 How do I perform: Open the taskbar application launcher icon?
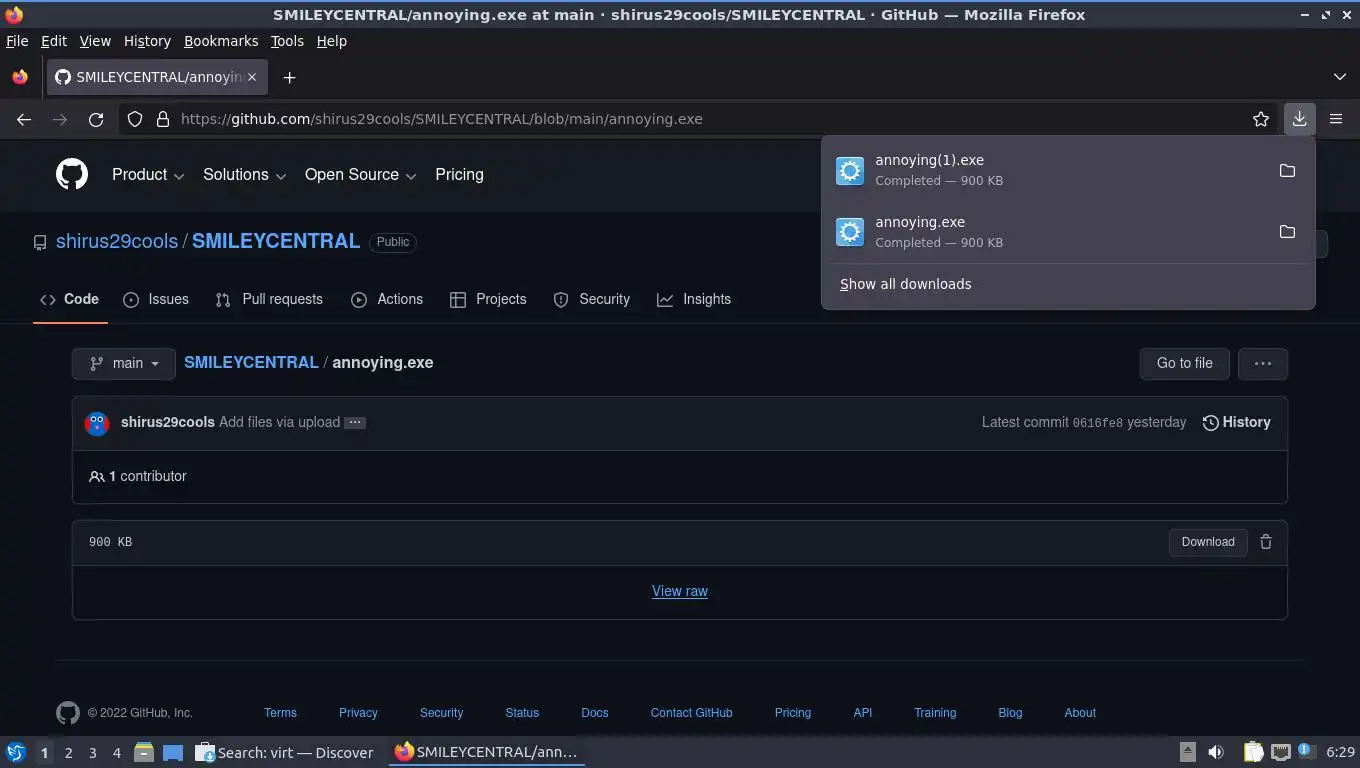(15, 752)
